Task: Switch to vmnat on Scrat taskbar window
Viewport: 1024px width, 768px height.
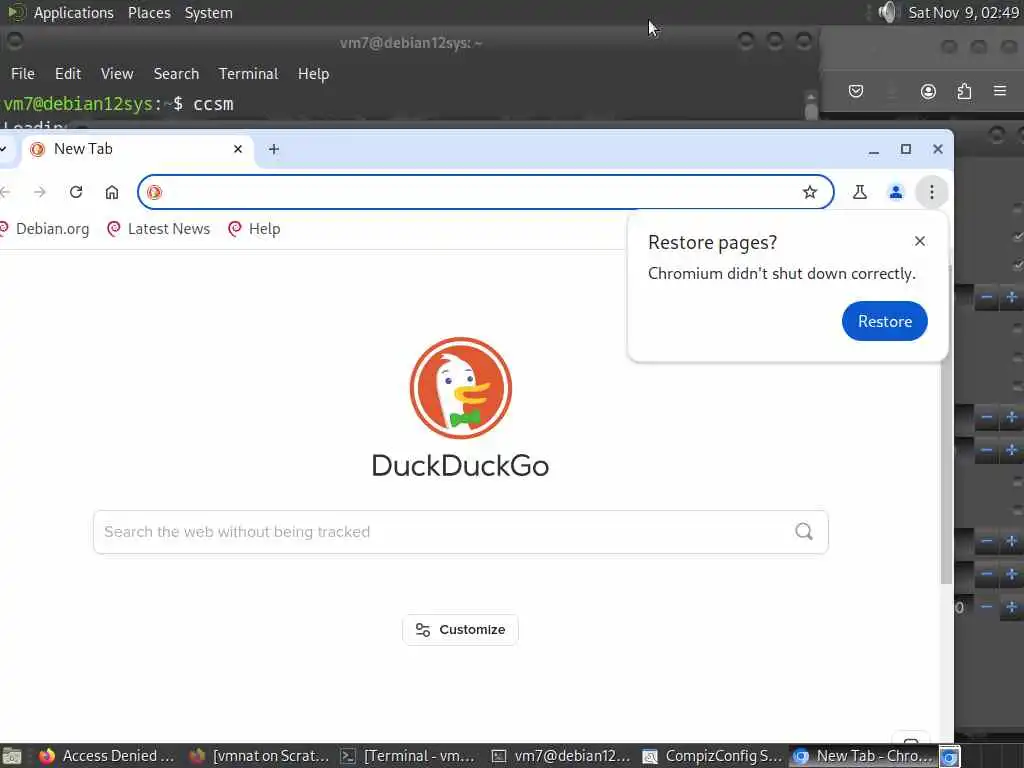Action: (260, 756)
